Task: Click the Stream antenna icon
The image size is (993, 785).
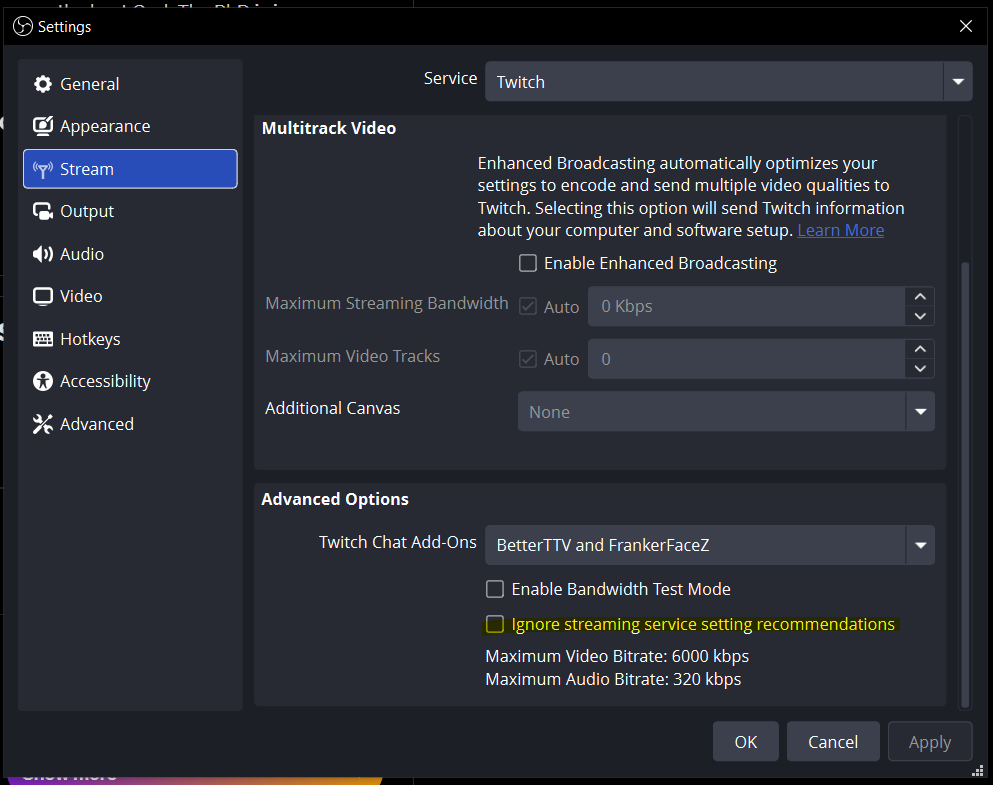Action: coord(42,169)
